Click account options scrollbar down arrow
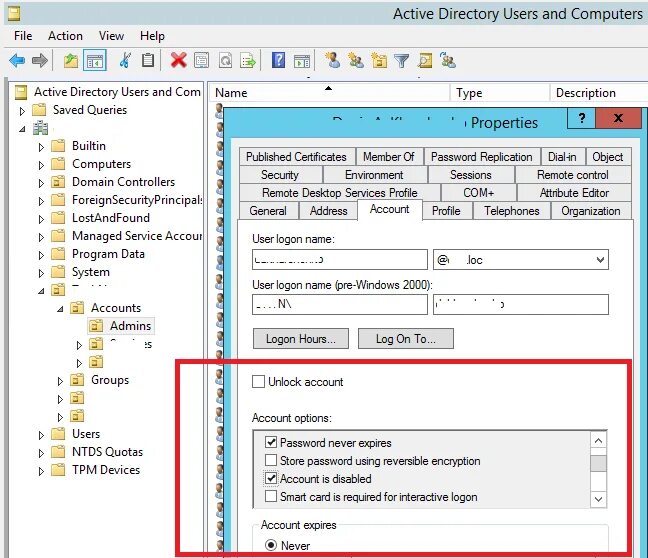 (598, 499)
